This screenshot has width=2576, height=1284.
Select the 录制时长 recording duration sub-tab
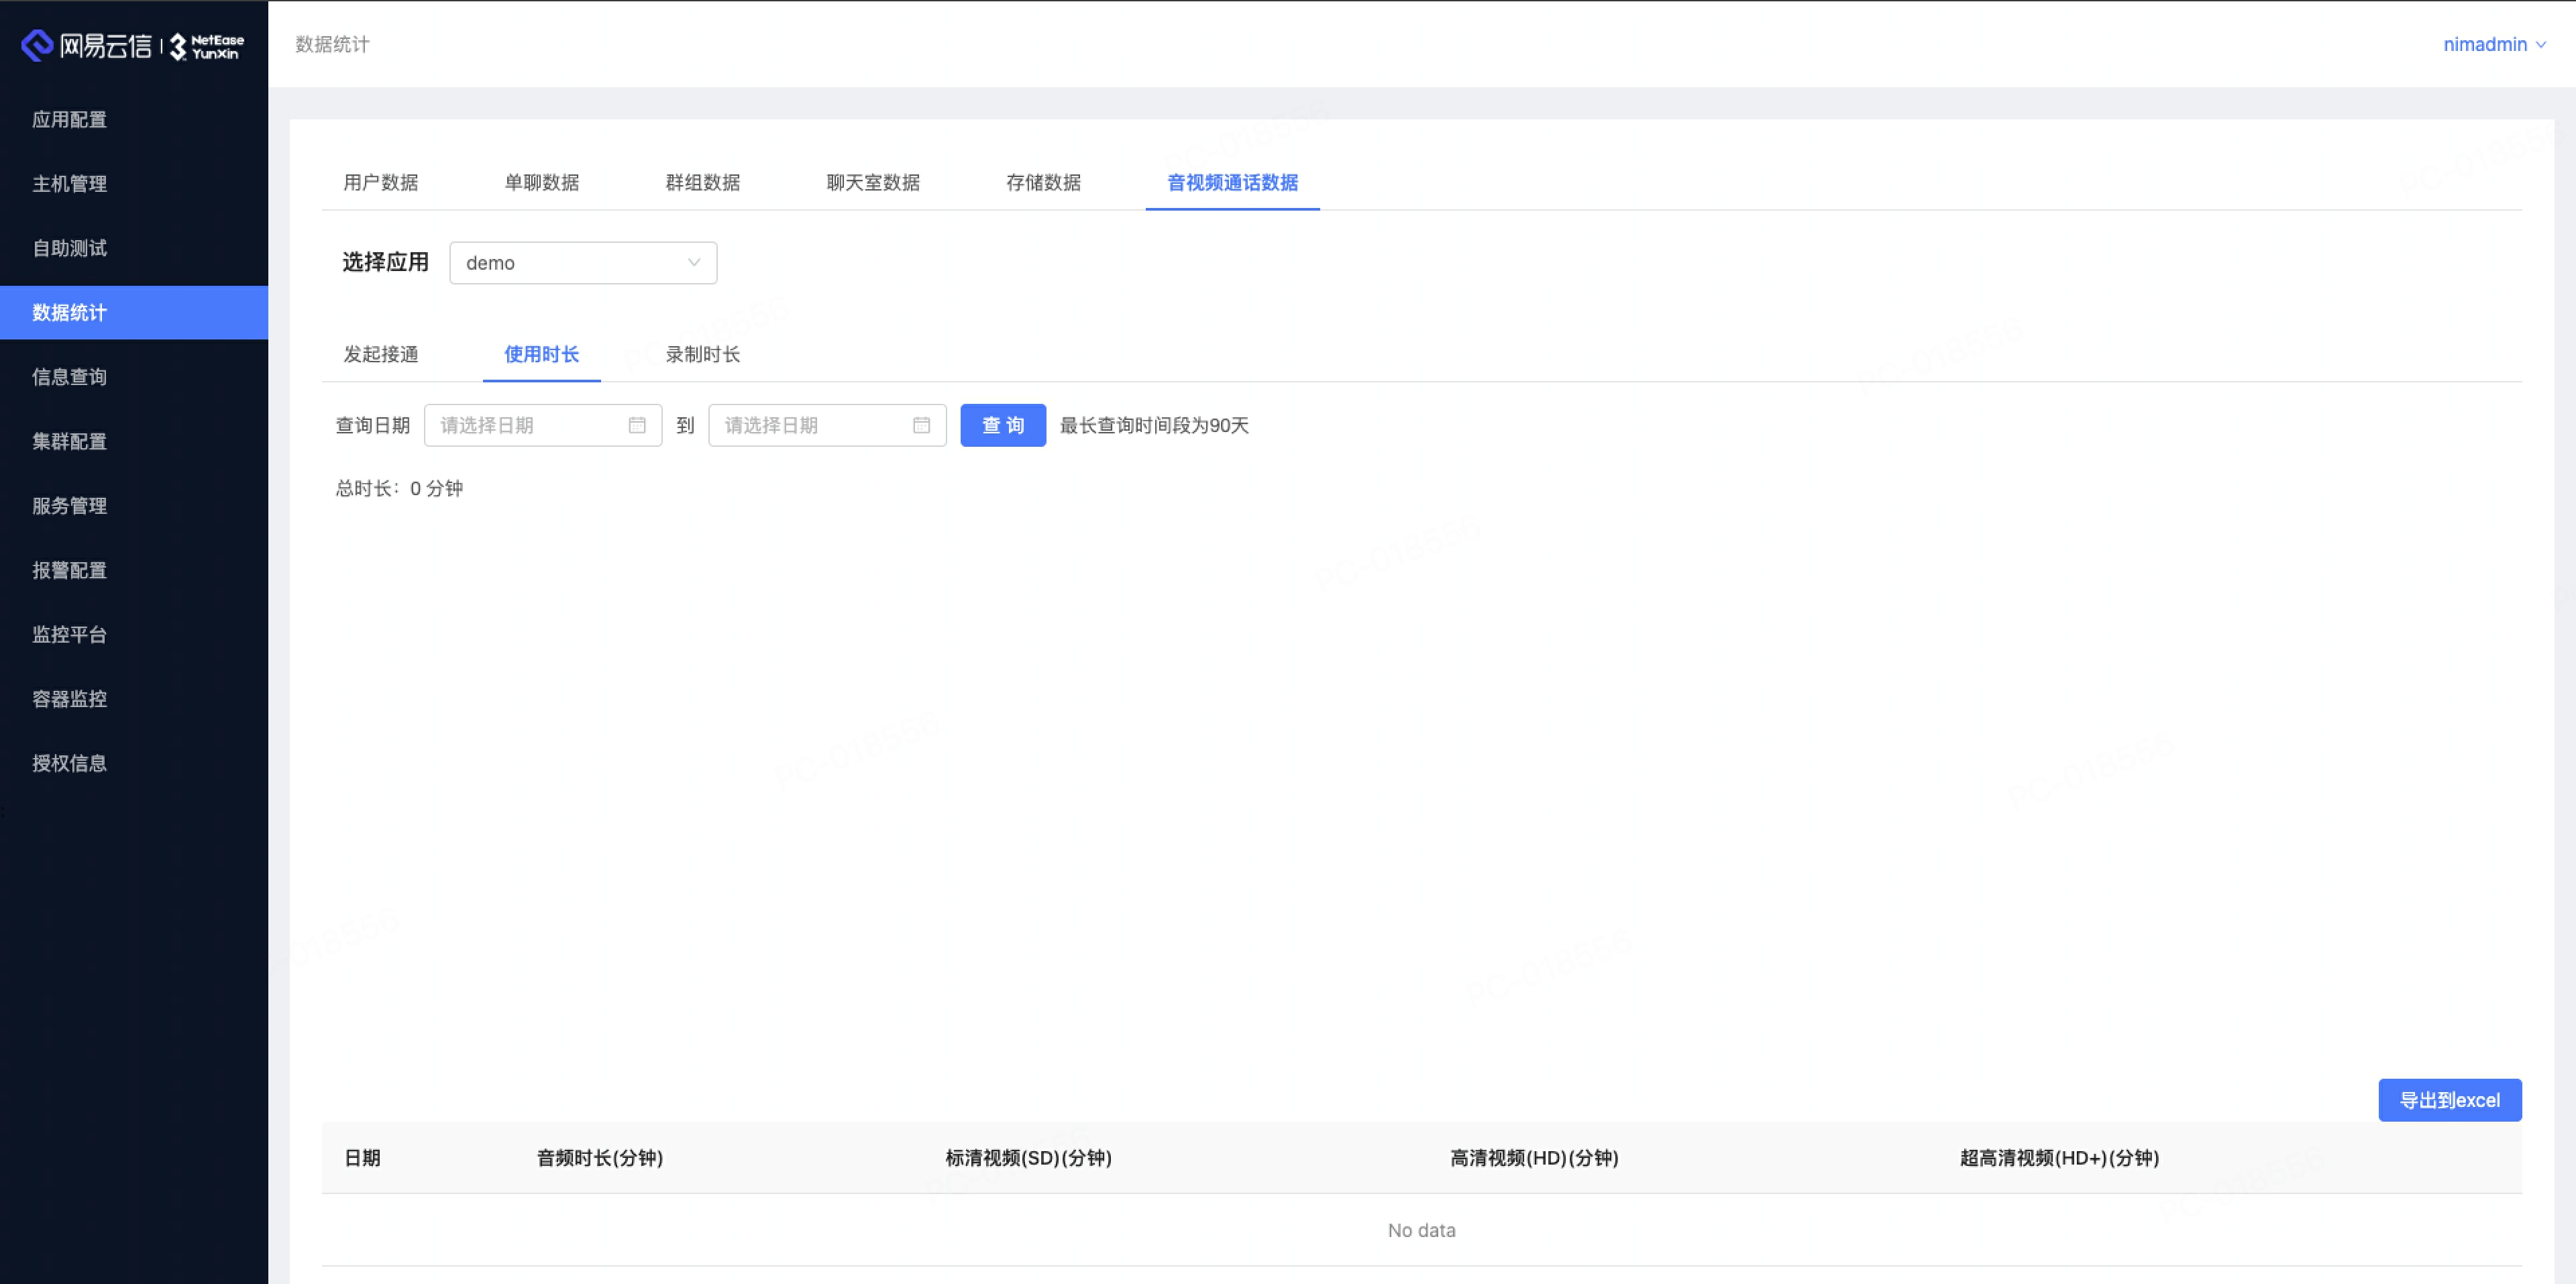pyautogui.click(x=703, y=354)
